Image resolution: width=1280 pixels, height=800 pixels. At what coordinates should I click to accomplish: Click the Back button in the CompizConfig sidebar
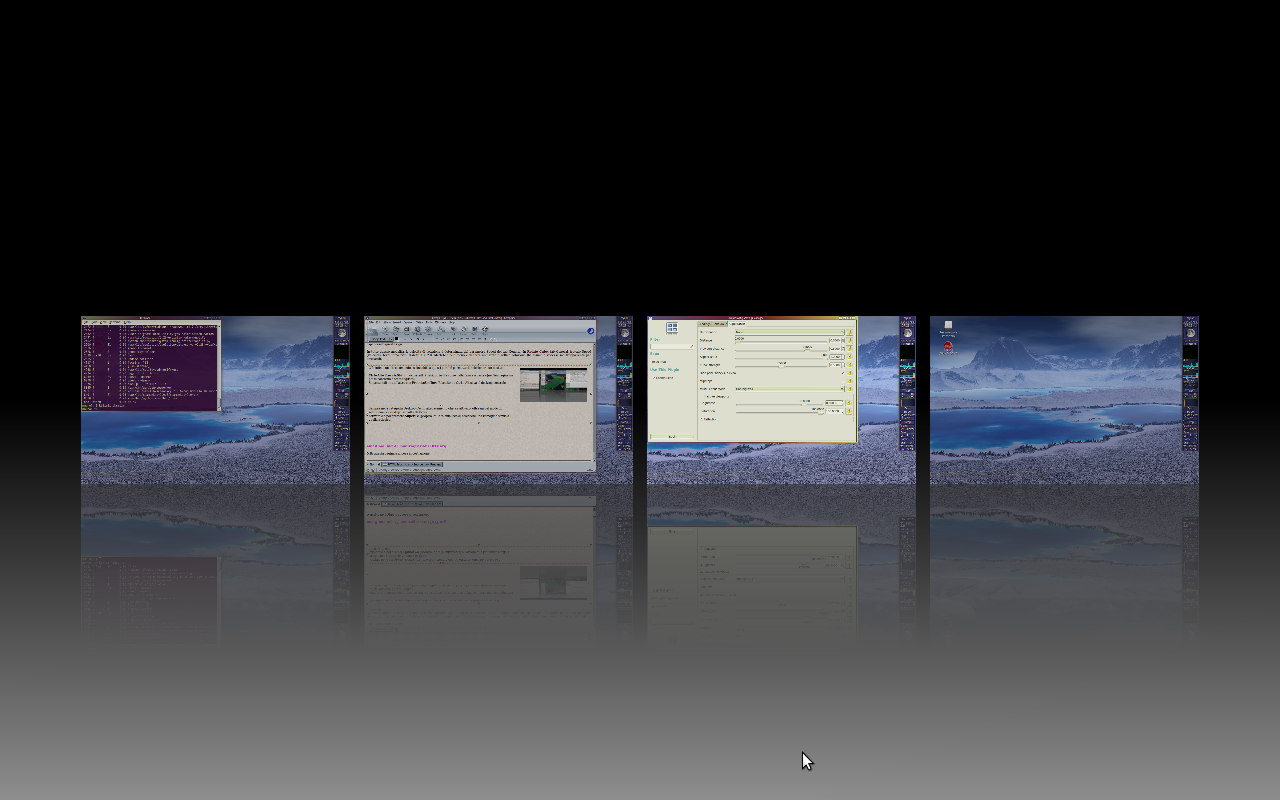click(672, 437)
